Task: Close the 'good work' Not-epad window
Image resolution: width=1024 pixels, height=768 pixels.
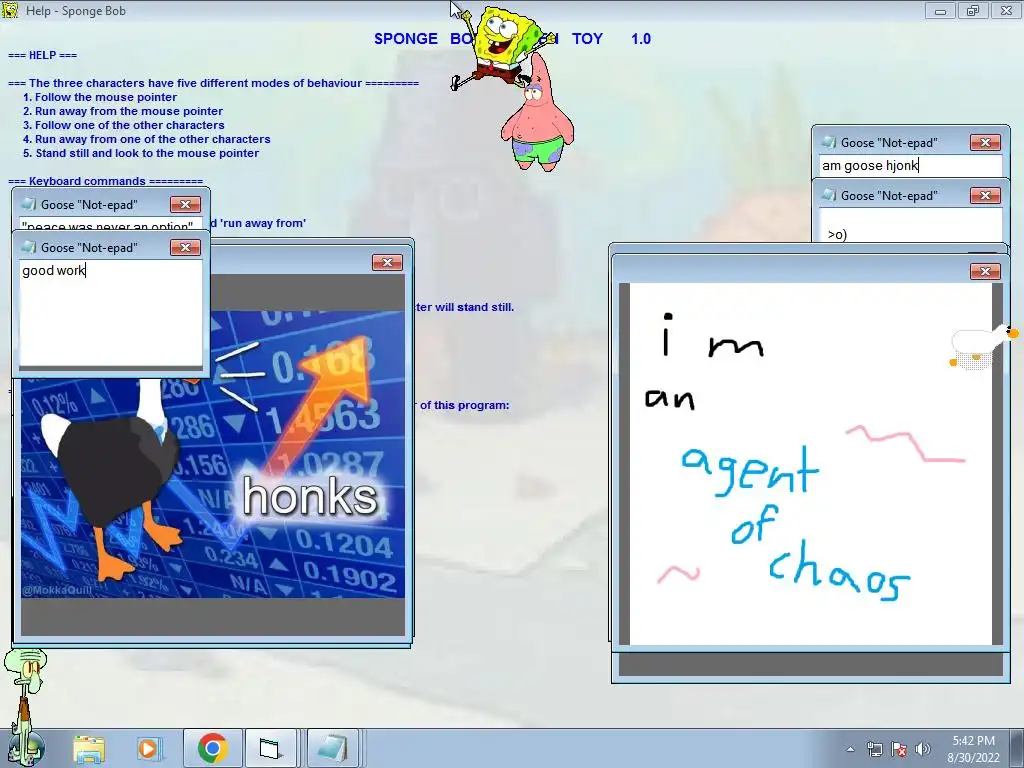Action: (x=185, y=248)
